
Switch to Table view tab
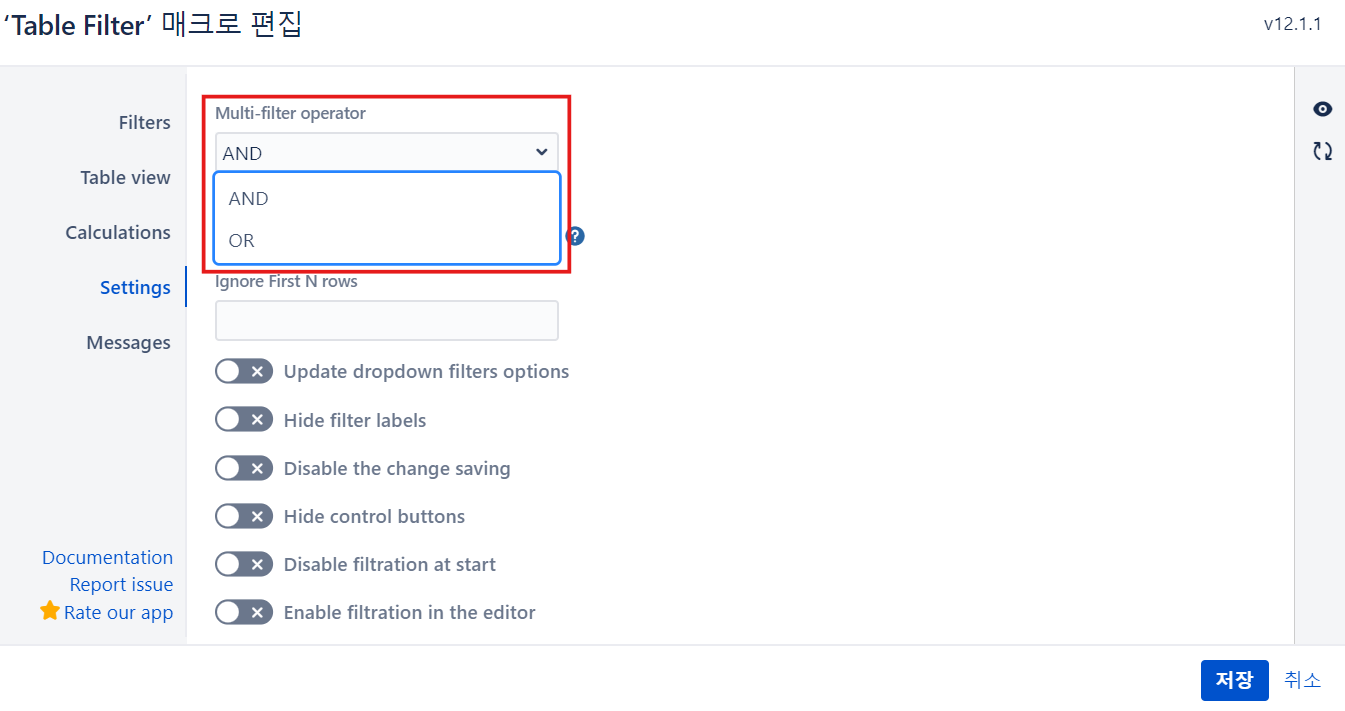click(x=125, y=177)
